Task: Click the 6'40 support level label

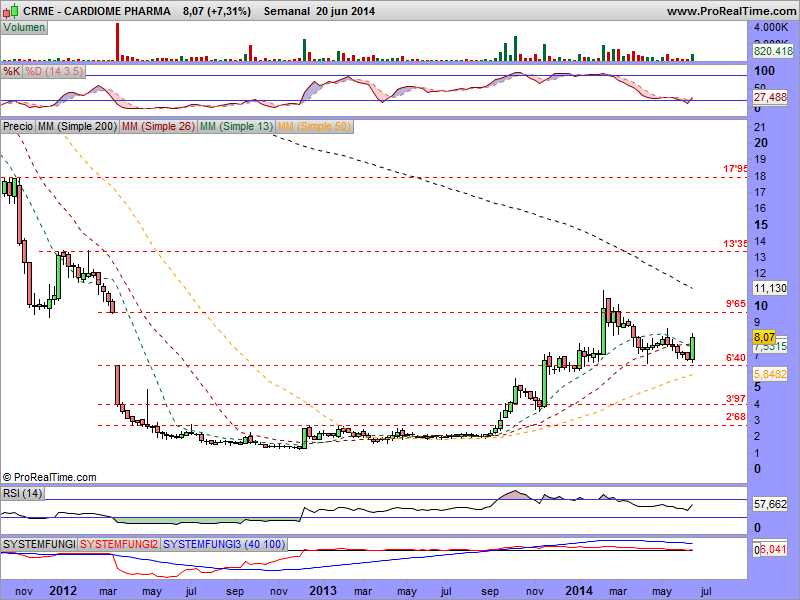Action: (736, 358)
